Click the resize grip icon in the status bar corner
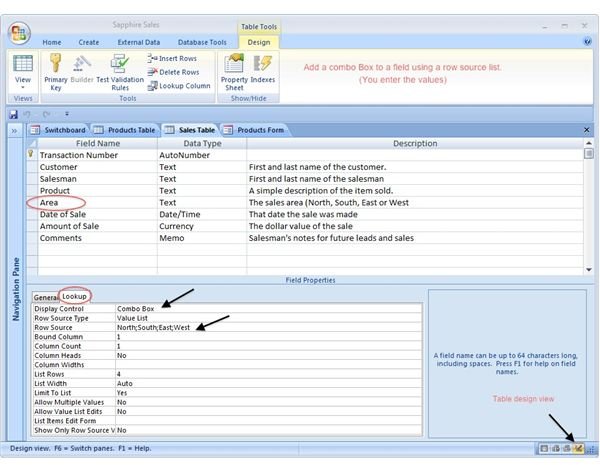This screenshot has width=600, height=465. click(x=591, y=449)
